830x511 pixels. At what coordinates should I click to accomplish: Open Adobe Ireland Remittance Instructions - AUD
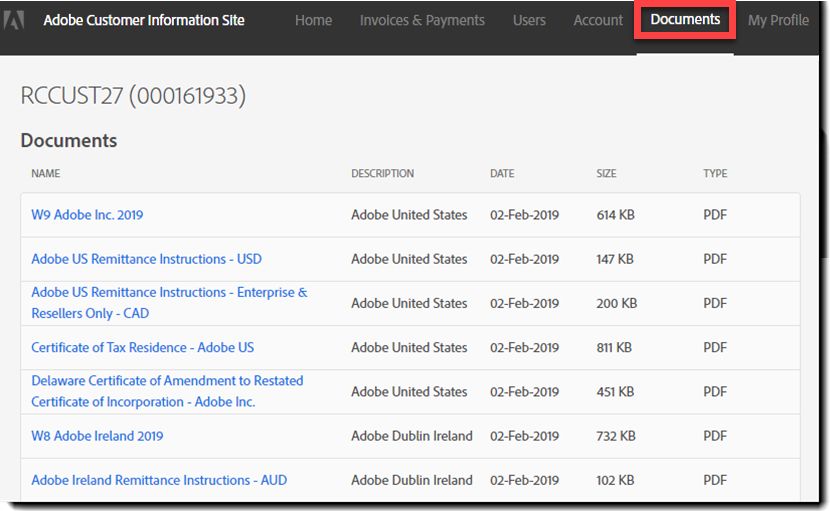[159, 480]
